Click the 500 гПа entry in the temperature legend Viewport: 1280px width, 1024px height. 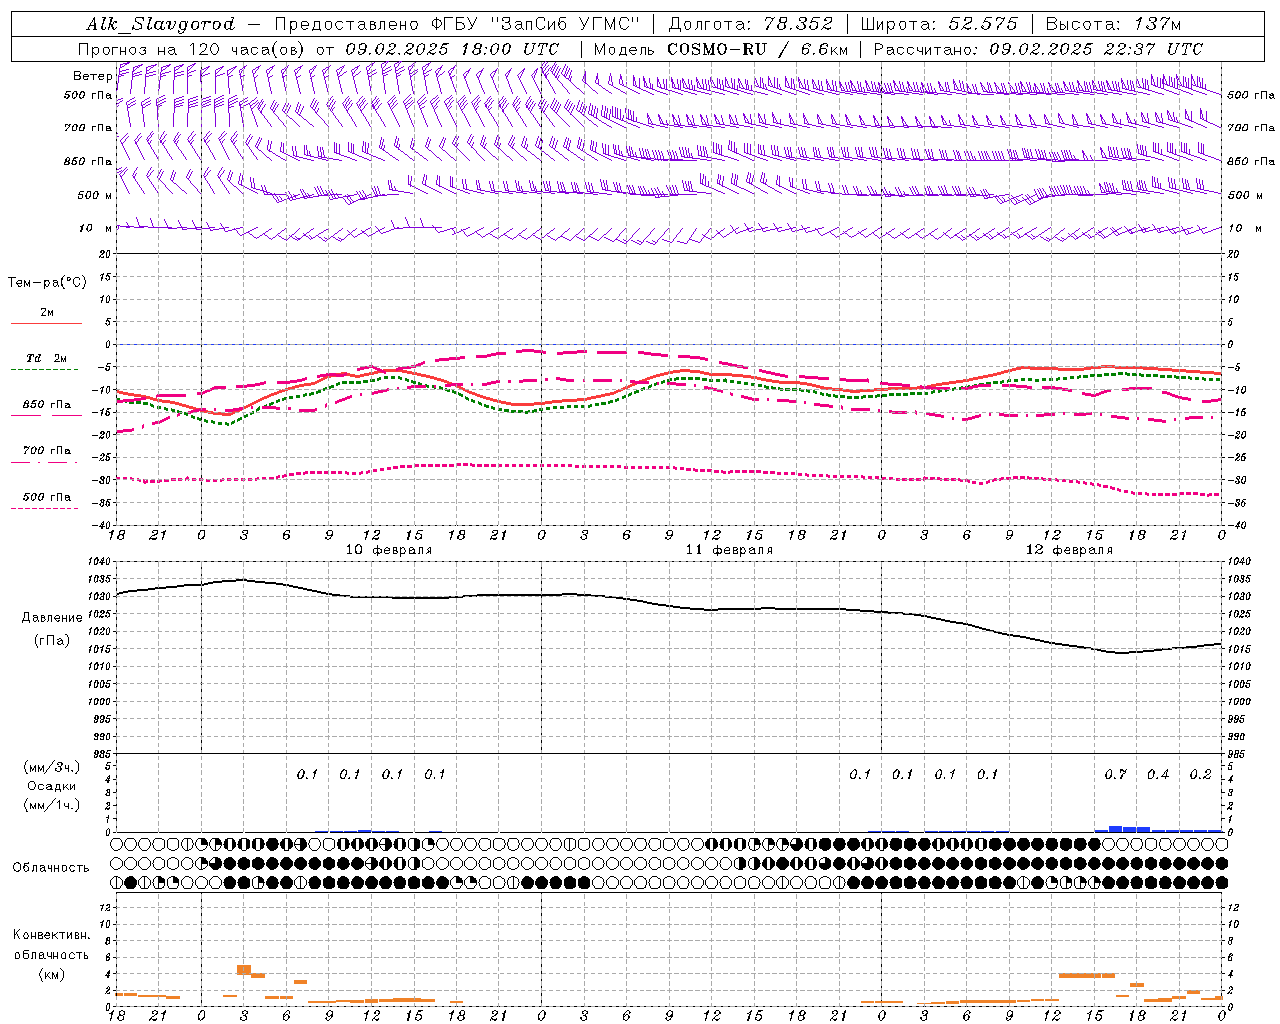pyautogui.click(x=46, y=497)
